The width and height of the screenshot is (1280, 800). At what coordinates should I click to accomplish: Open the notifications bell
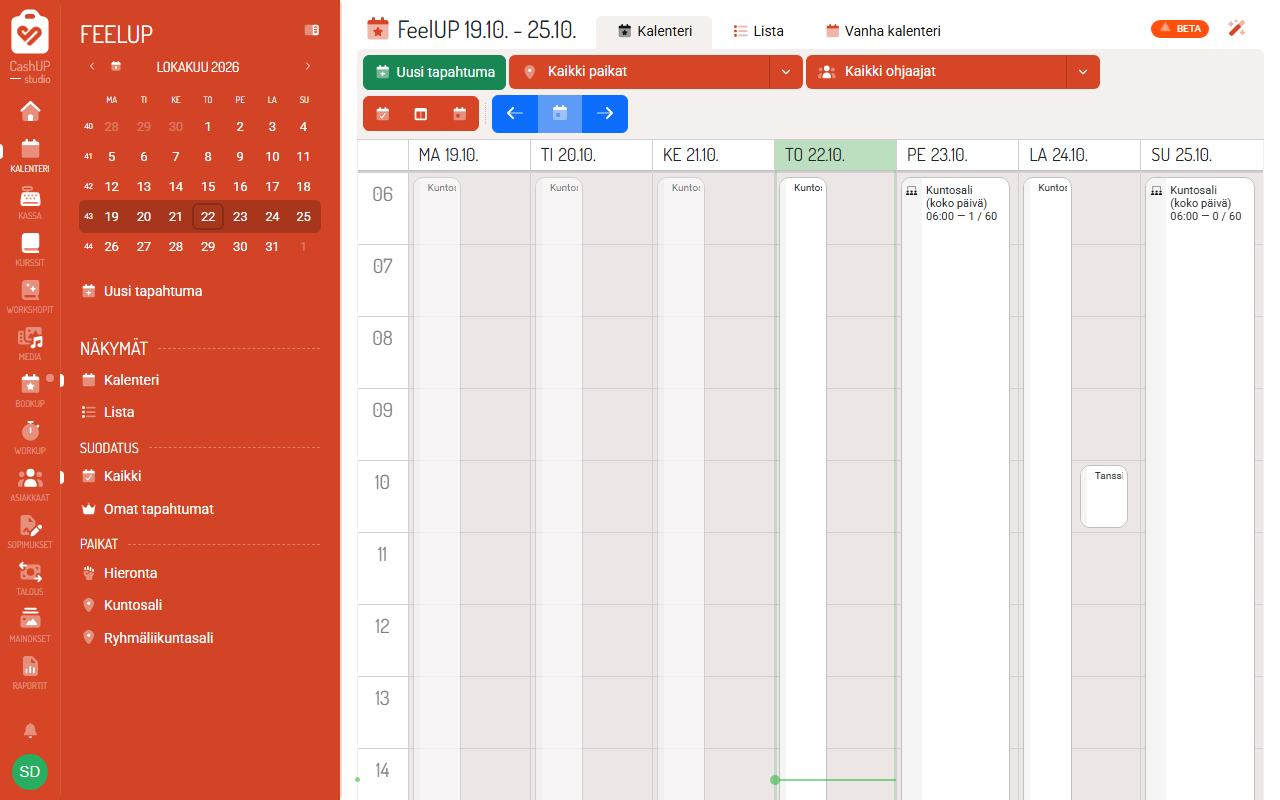pyautogui.click(x=30, y=730)
